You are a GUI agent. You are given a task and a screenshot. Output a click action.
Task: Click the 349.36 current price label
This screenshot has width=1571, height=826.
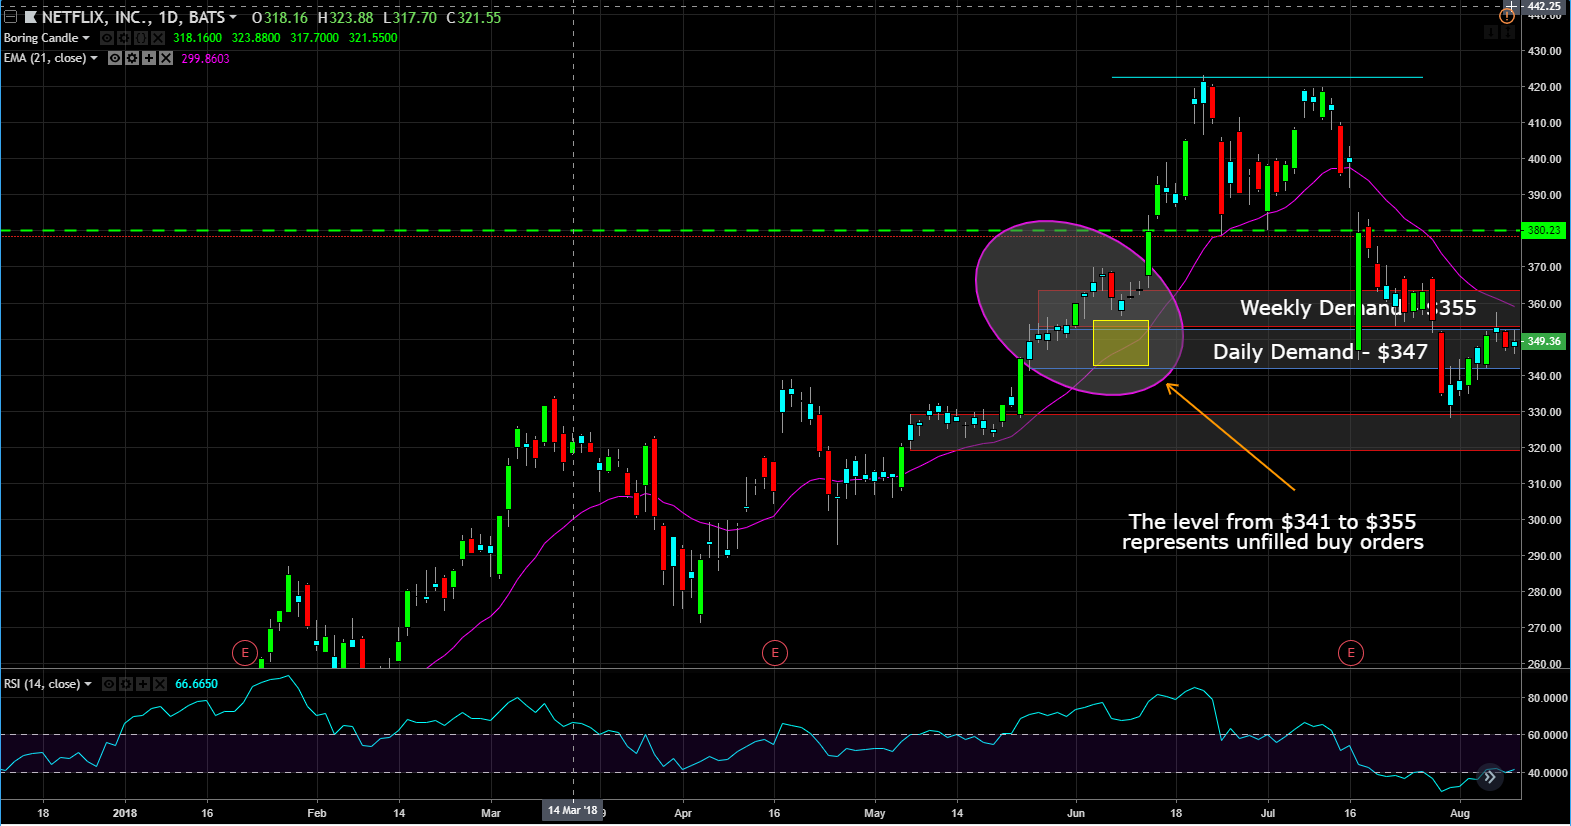pos(1544,341)
